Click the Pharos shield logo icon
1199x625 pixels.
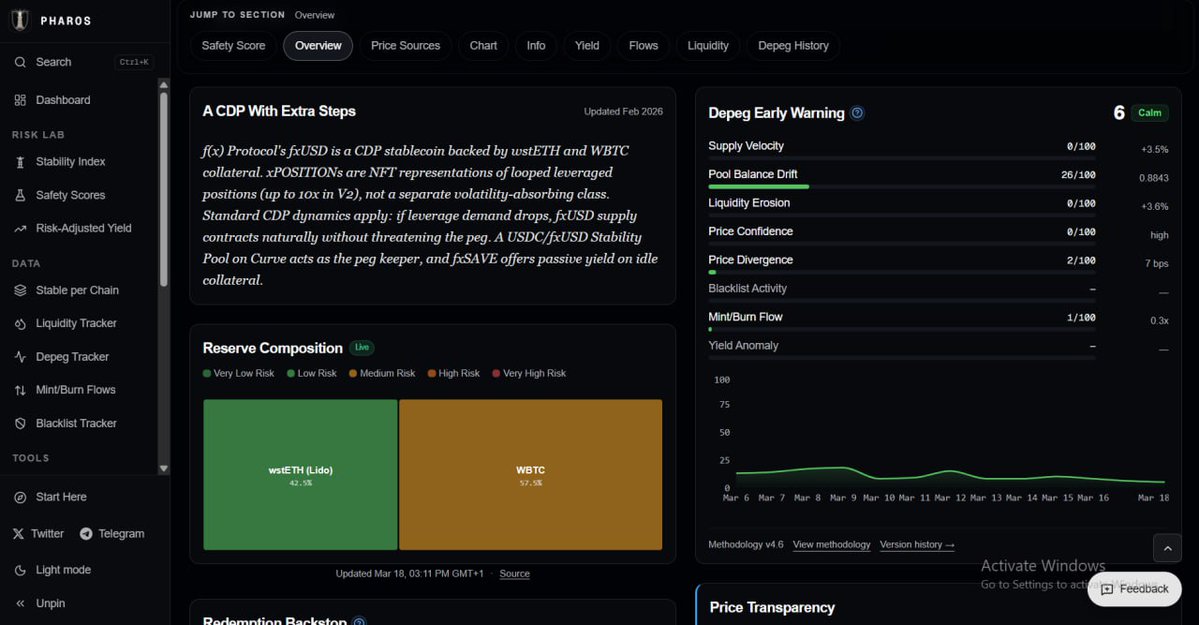coord(21,20)
